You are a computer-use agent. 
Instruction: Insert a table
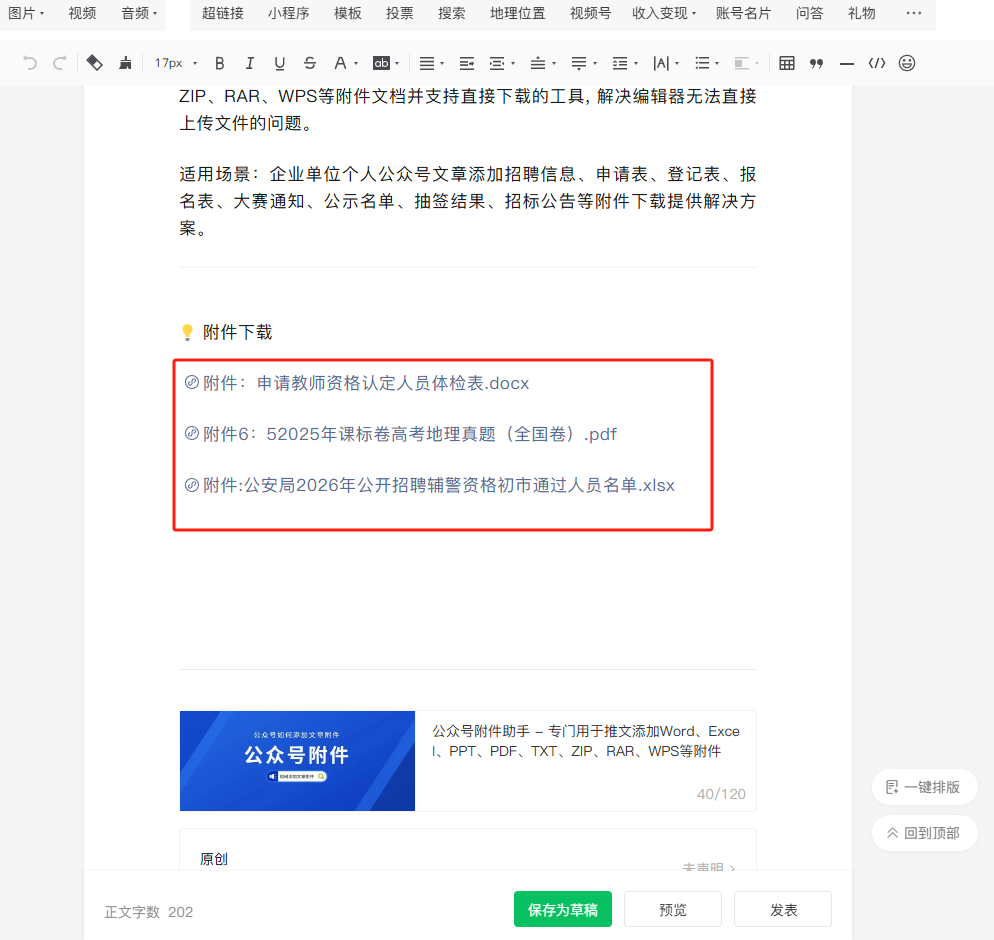(x=787, y=63)
